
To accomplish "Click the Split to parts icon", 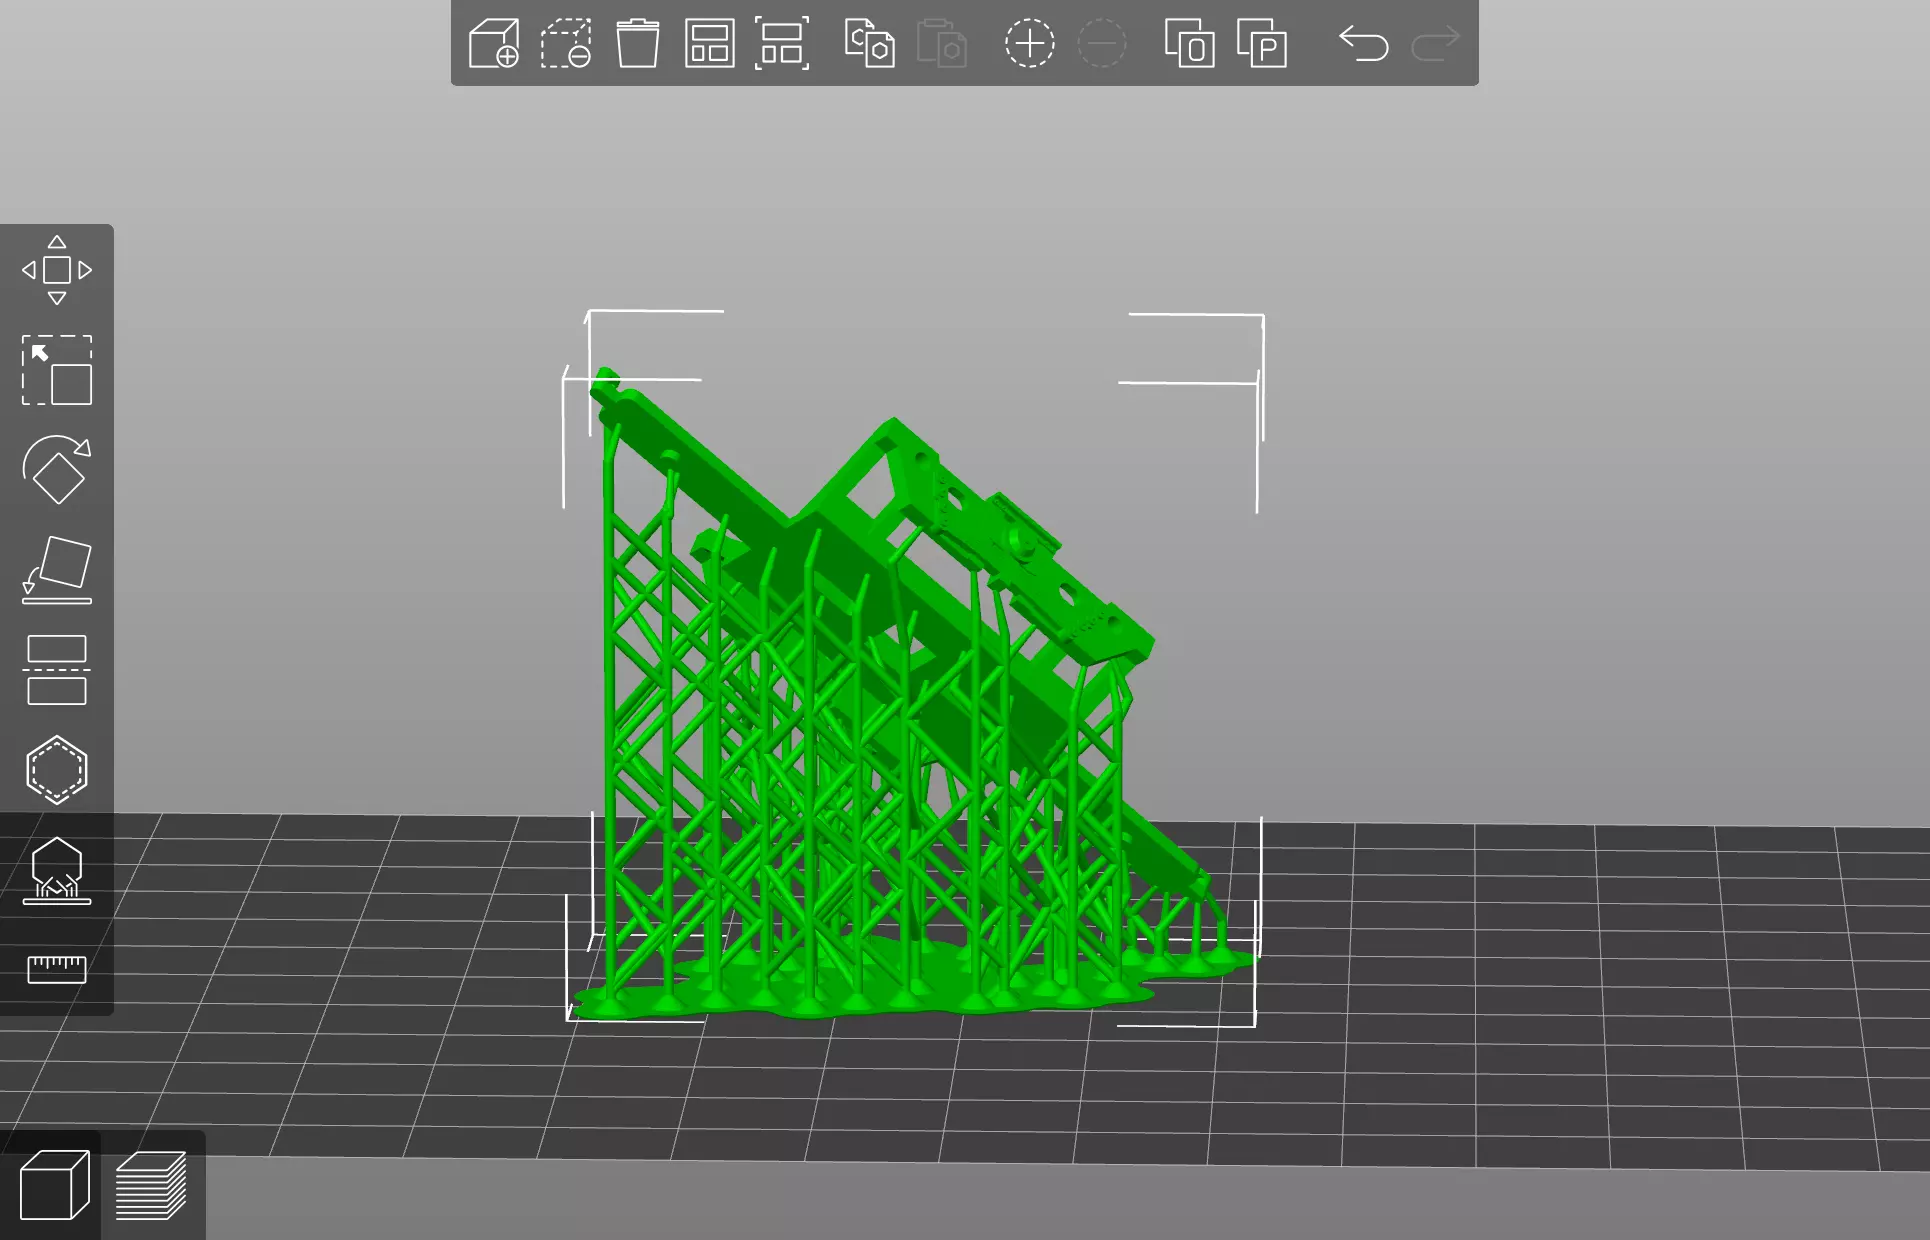I will (x=1262, y=44).
